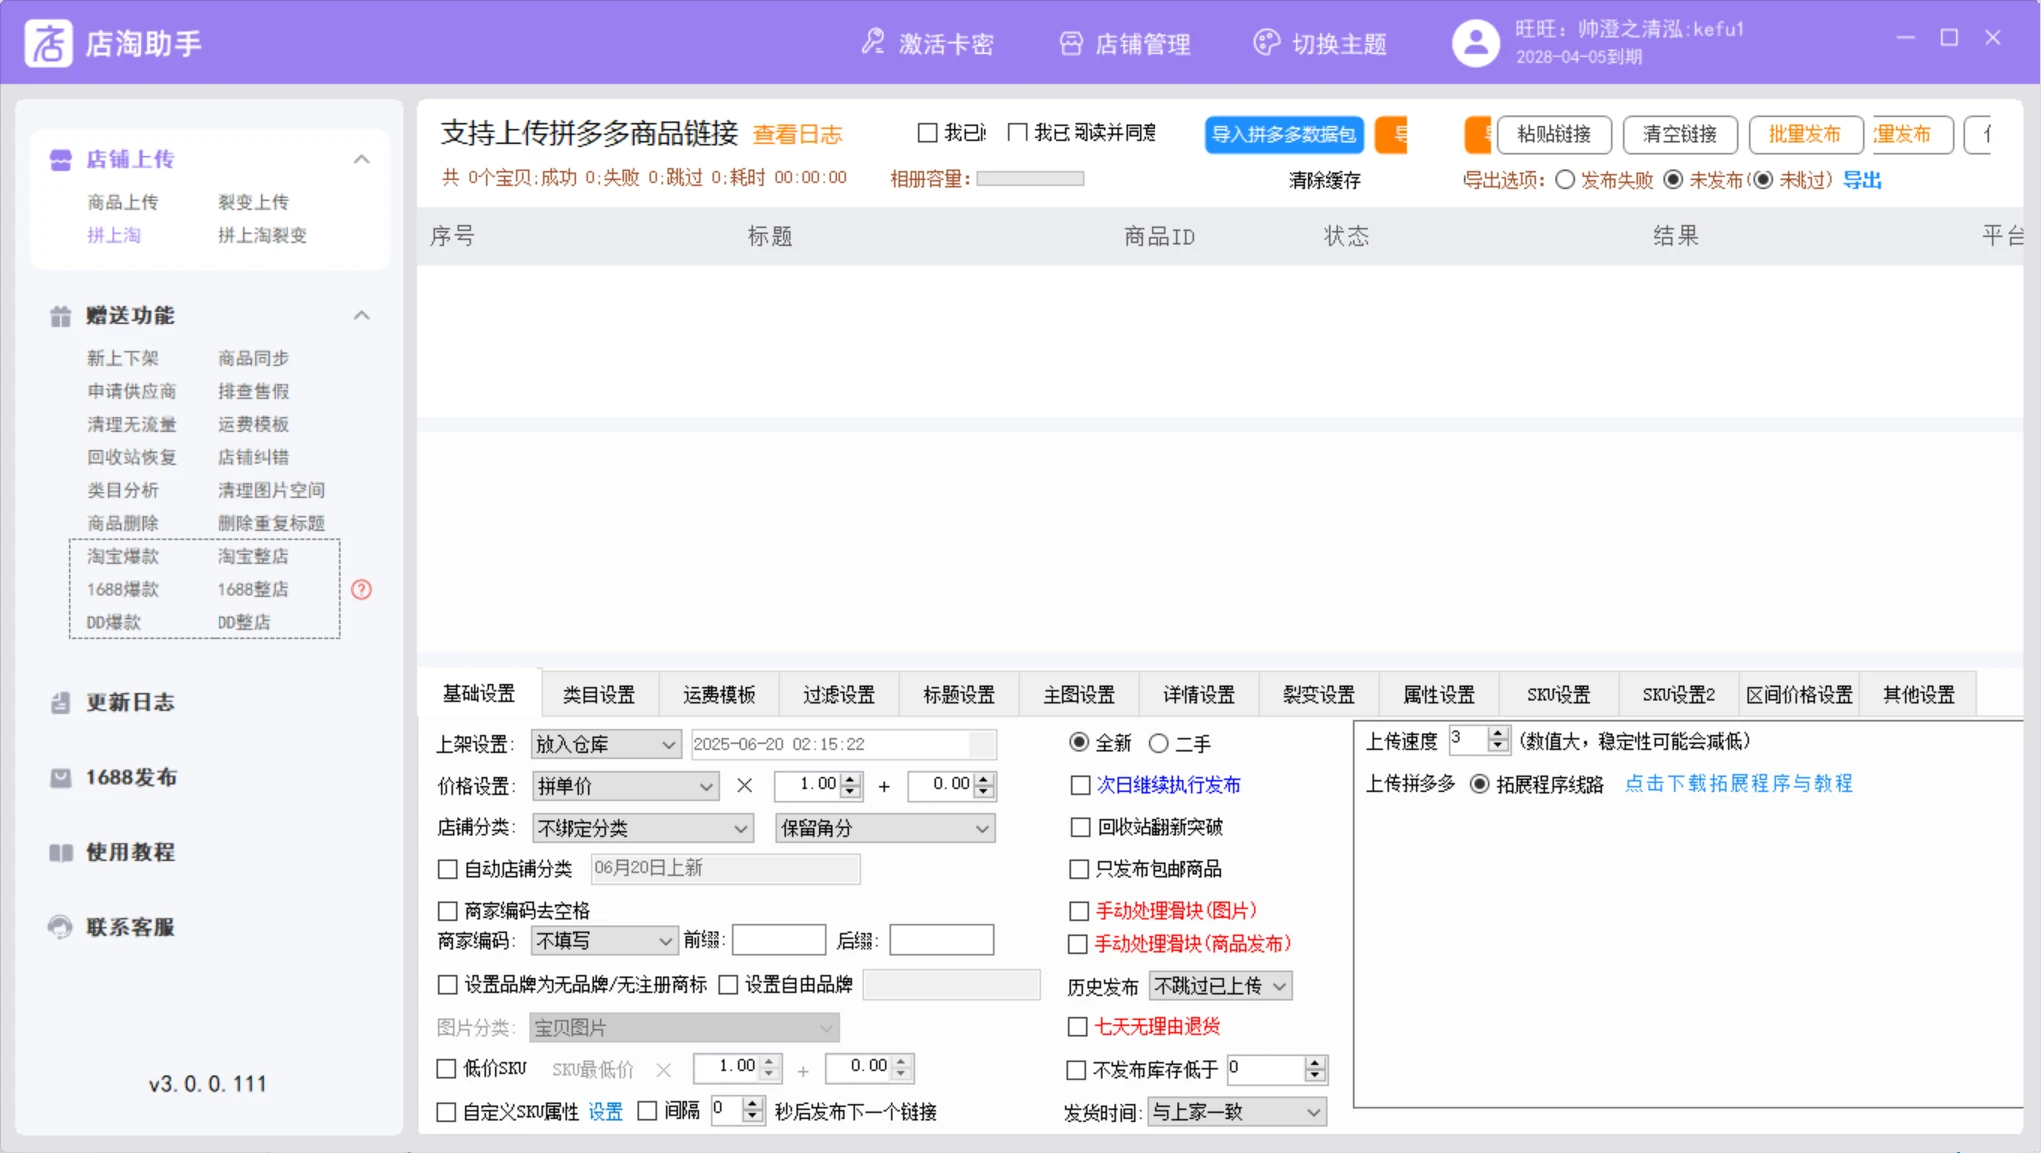Image resolution: width=2041 pixels, height=1153 pixels.
Task: Click the 批量发布 button
Action: pos(1805,134)
